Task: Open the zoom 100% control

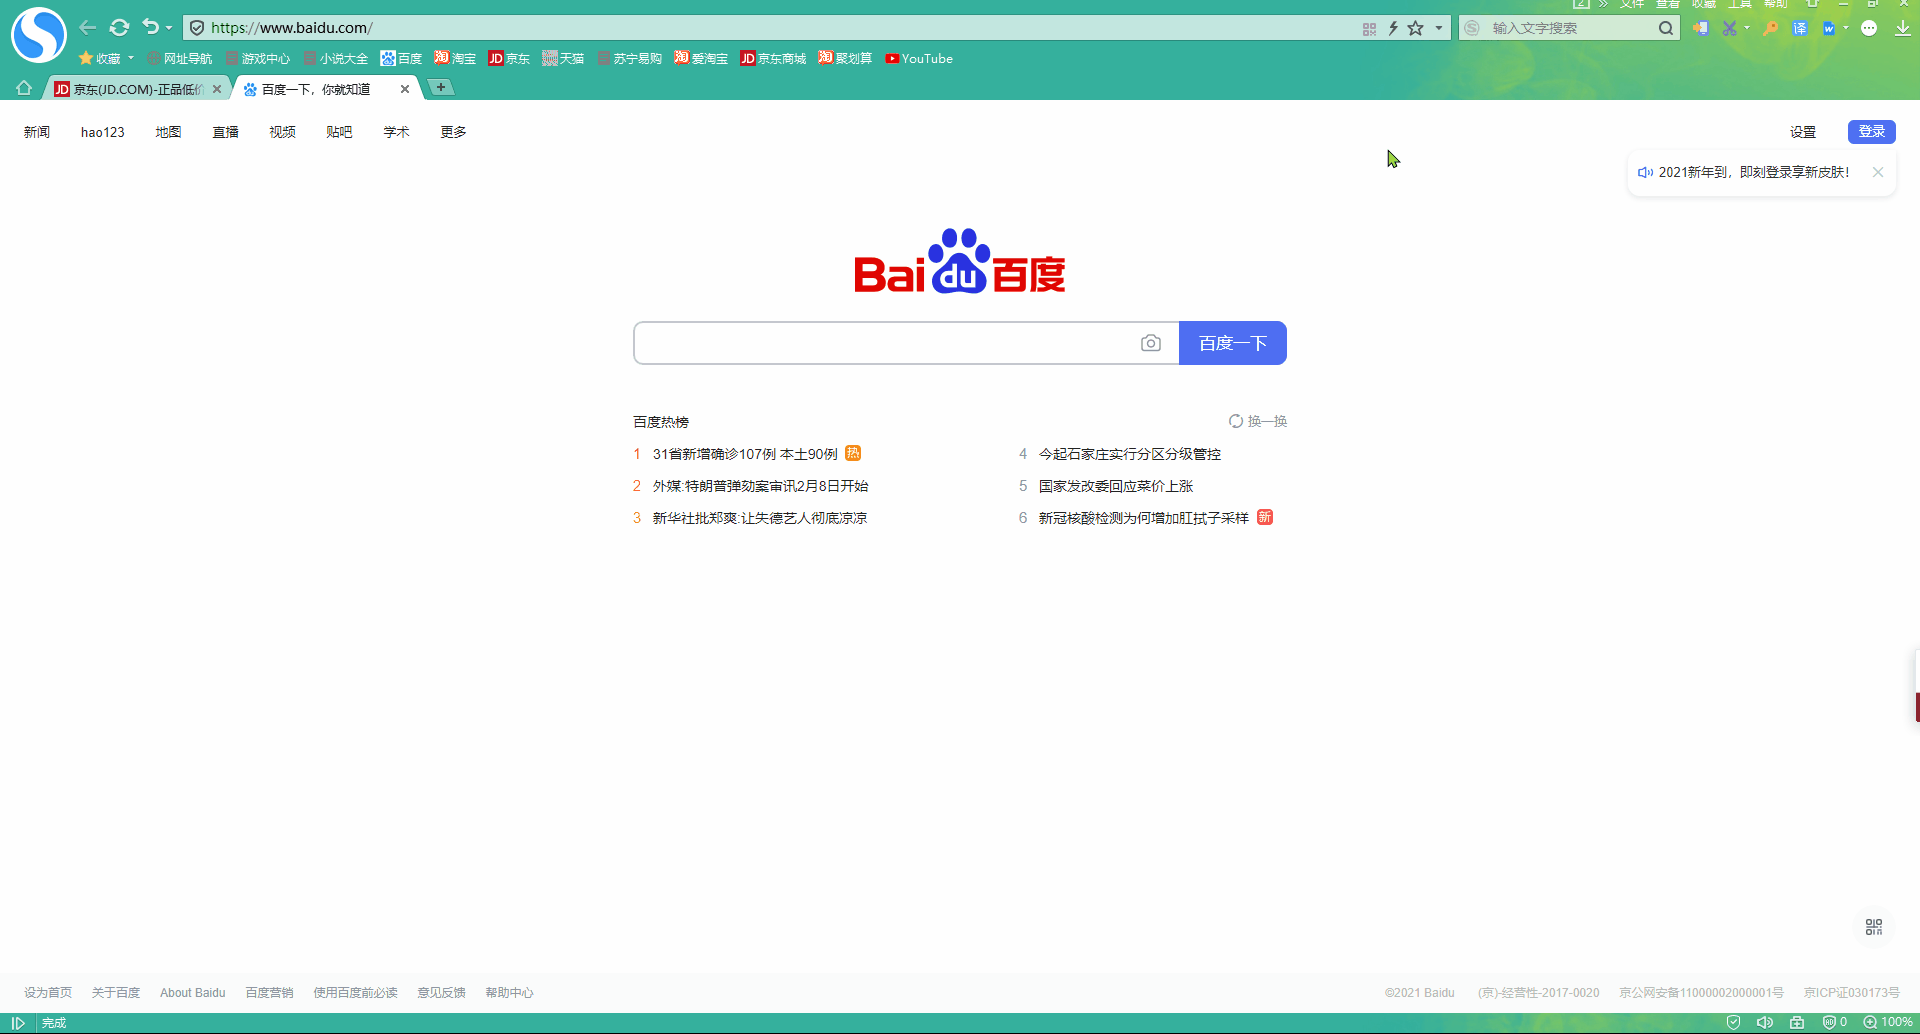Action: click(x=1888, y=1022)
